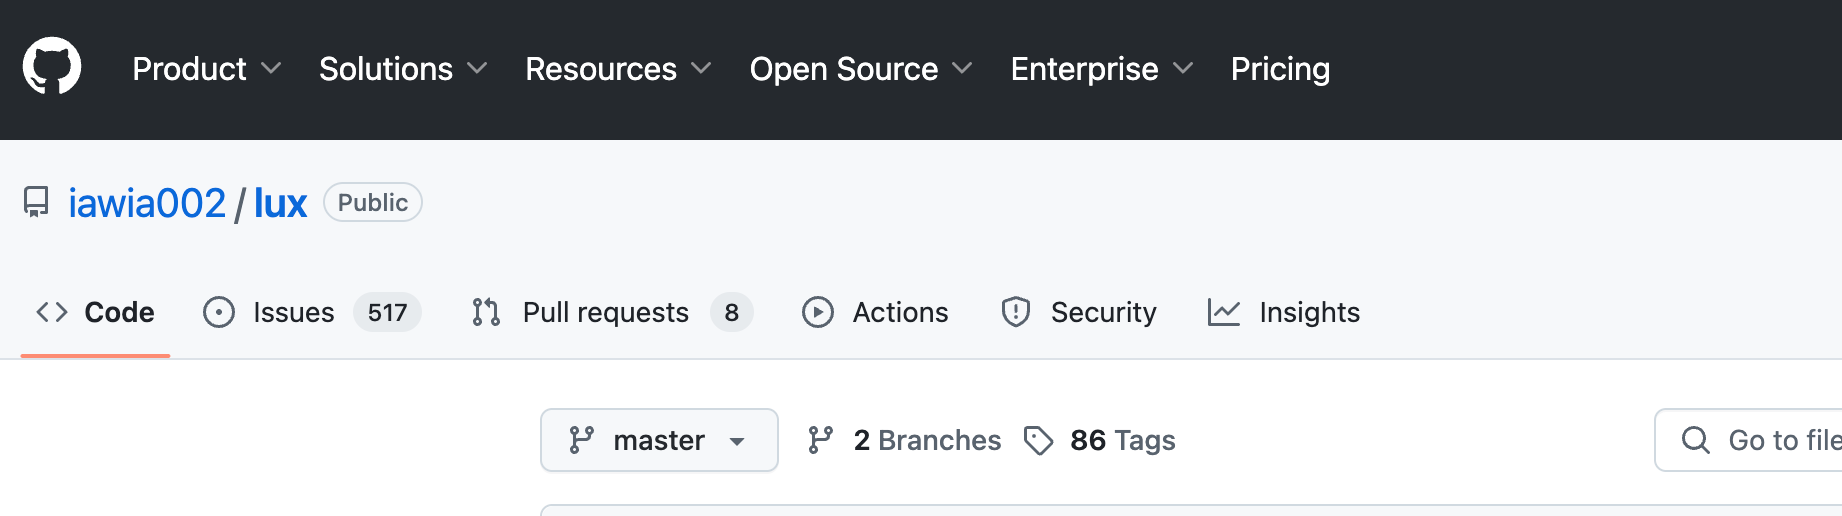Open the Pricing page link

[1280, 69]
